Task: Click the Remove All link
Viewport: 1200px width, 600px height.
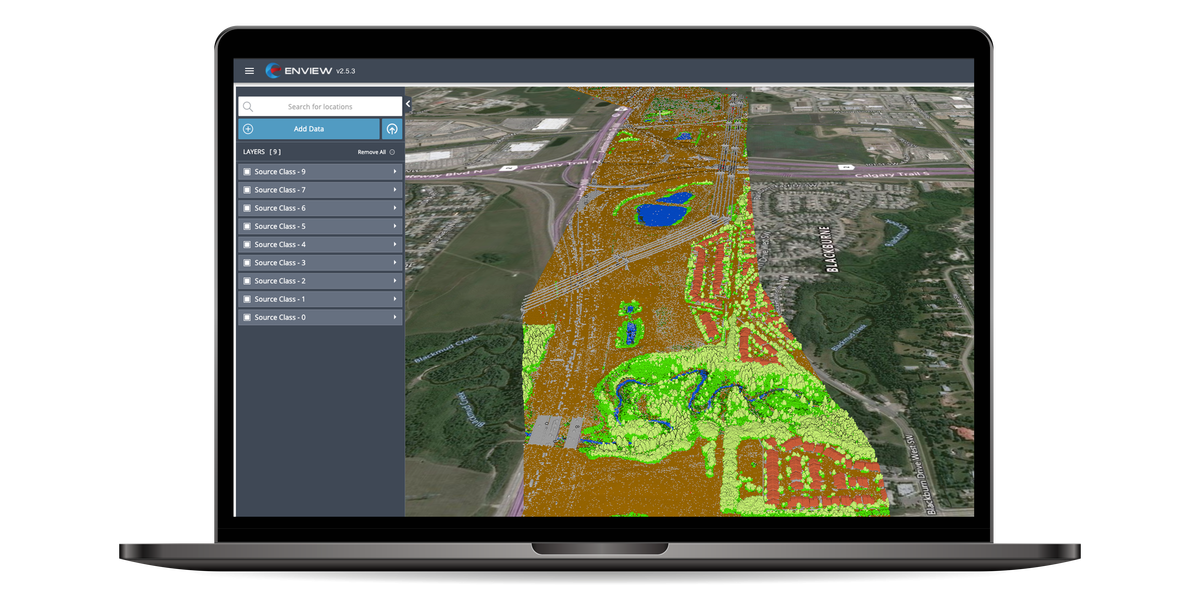Action: pos(371,152)
